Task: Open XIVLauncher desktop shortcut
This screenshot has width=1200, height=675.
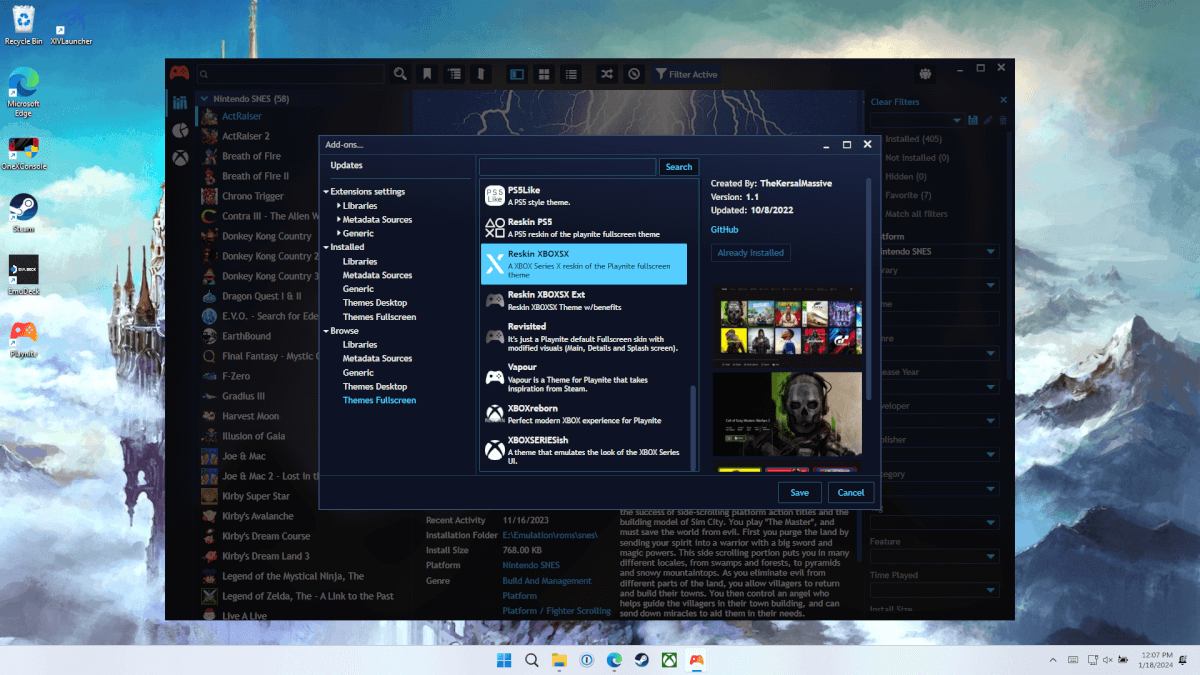Action: 71,27
